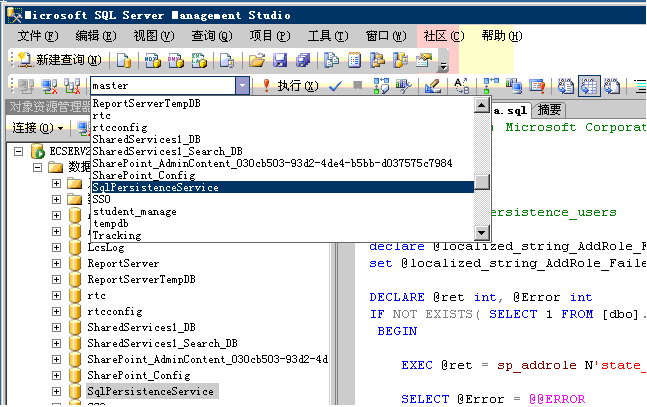The image size is (647, 407).
Task: Click the ECSERV2 server node icon
Action: [x=38, y=151]
